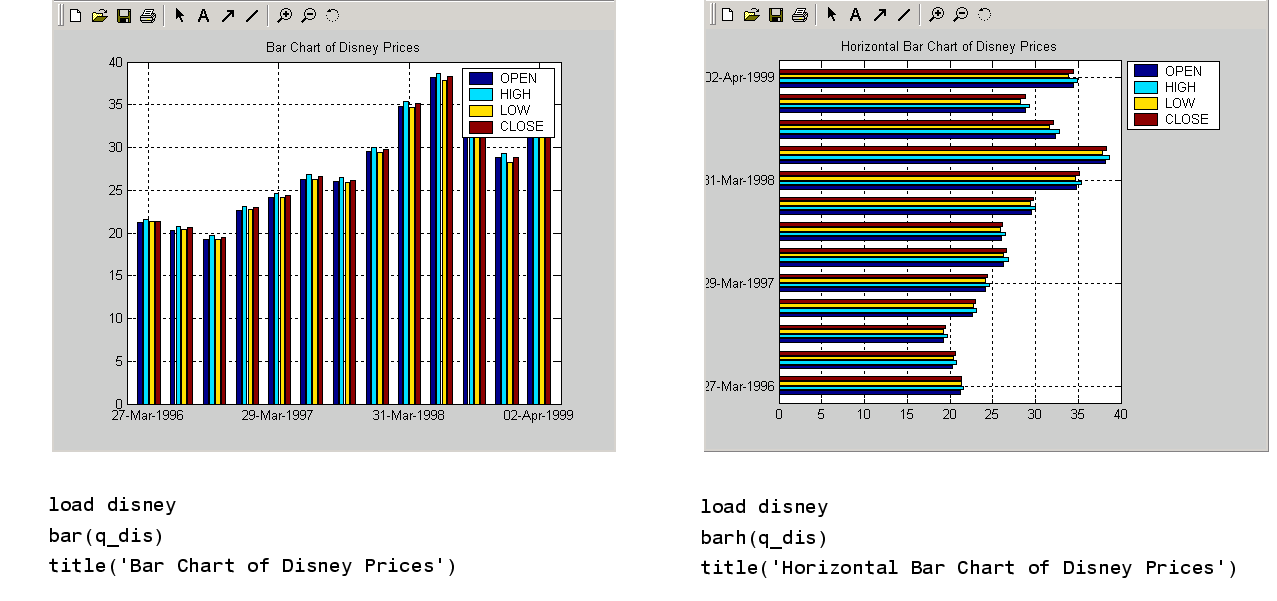The image size is (1277, 601).
Task: Click title 'Bar Chart of Disney Prices'
Action: (x=343, y=47)
